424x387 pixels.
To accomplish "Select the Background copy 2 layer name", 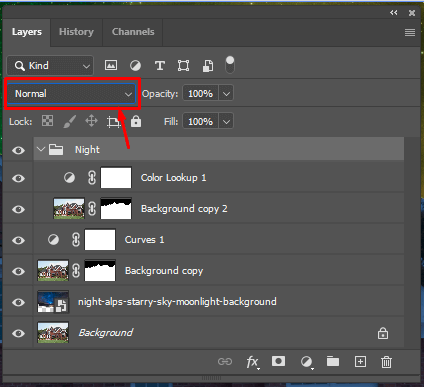I will 184,209.
